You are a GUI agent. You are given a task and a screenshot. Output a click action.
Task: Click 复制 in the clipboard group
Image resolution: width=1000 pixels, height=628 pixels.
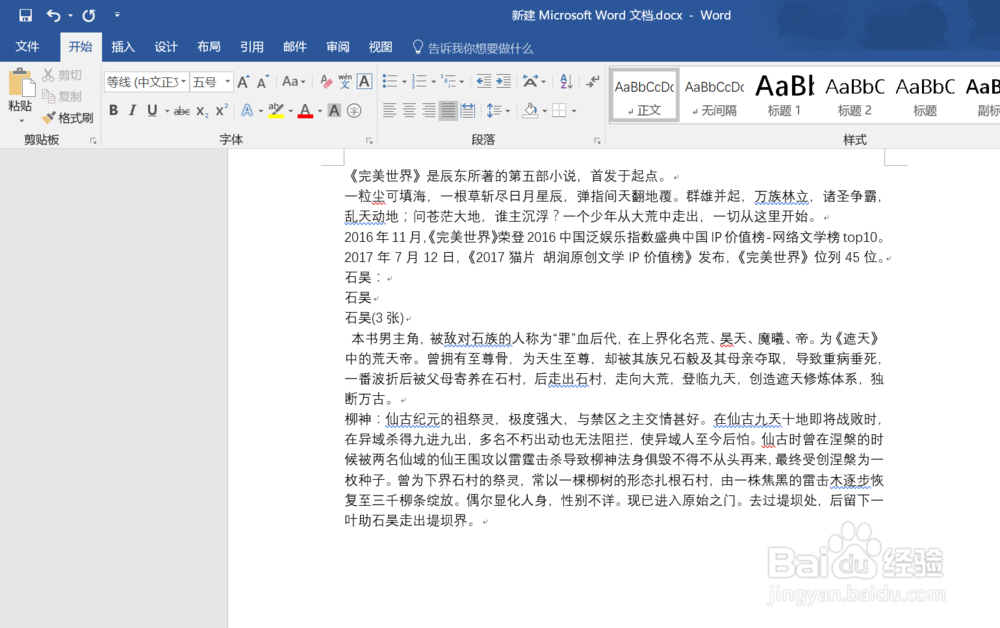pyautogui.click(x=62, y=96)
